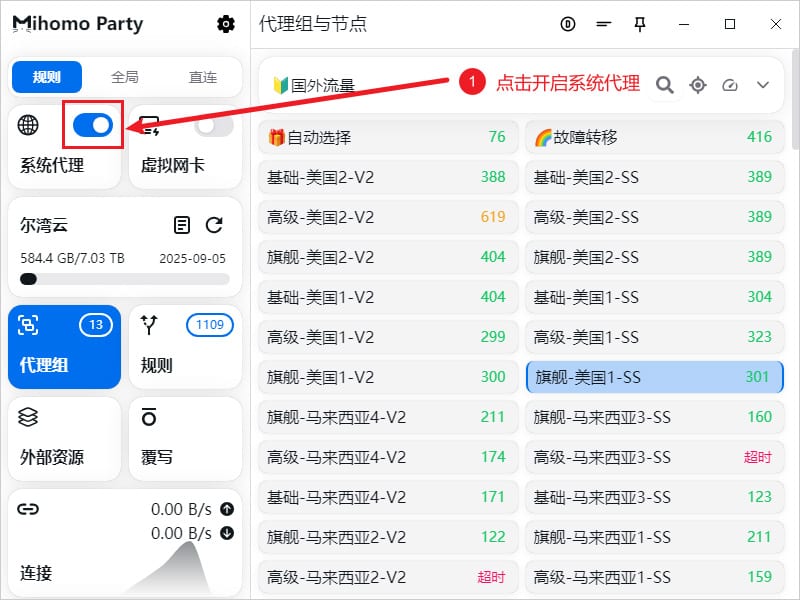Click the circled D icon in header
Screen dimensions: 800x600
568,24
